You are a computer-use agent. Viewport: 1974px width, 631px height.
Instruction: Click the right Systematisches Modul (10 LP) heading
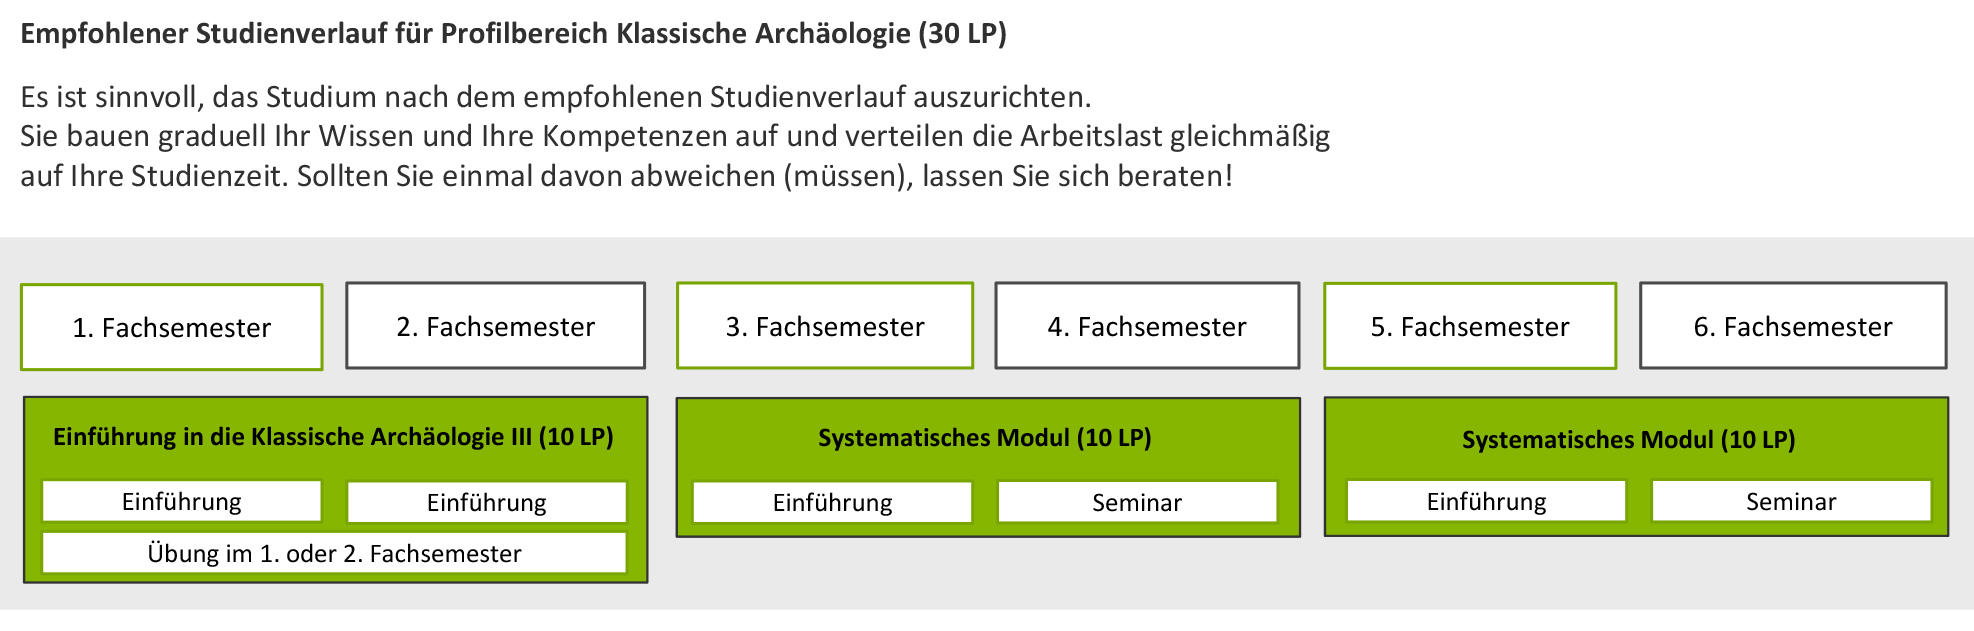click(x=1628, y=440)
